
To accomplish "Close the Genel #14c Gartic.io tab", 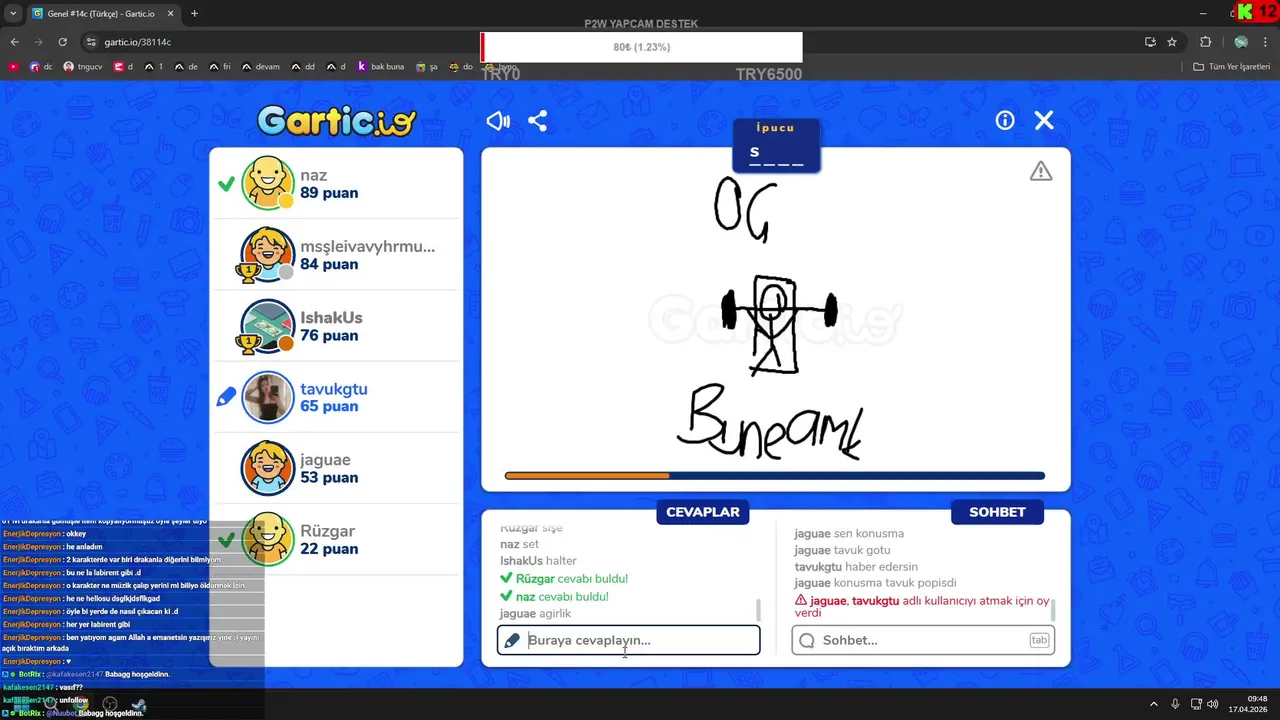I will pyautogui.click(x=170, y=14).
